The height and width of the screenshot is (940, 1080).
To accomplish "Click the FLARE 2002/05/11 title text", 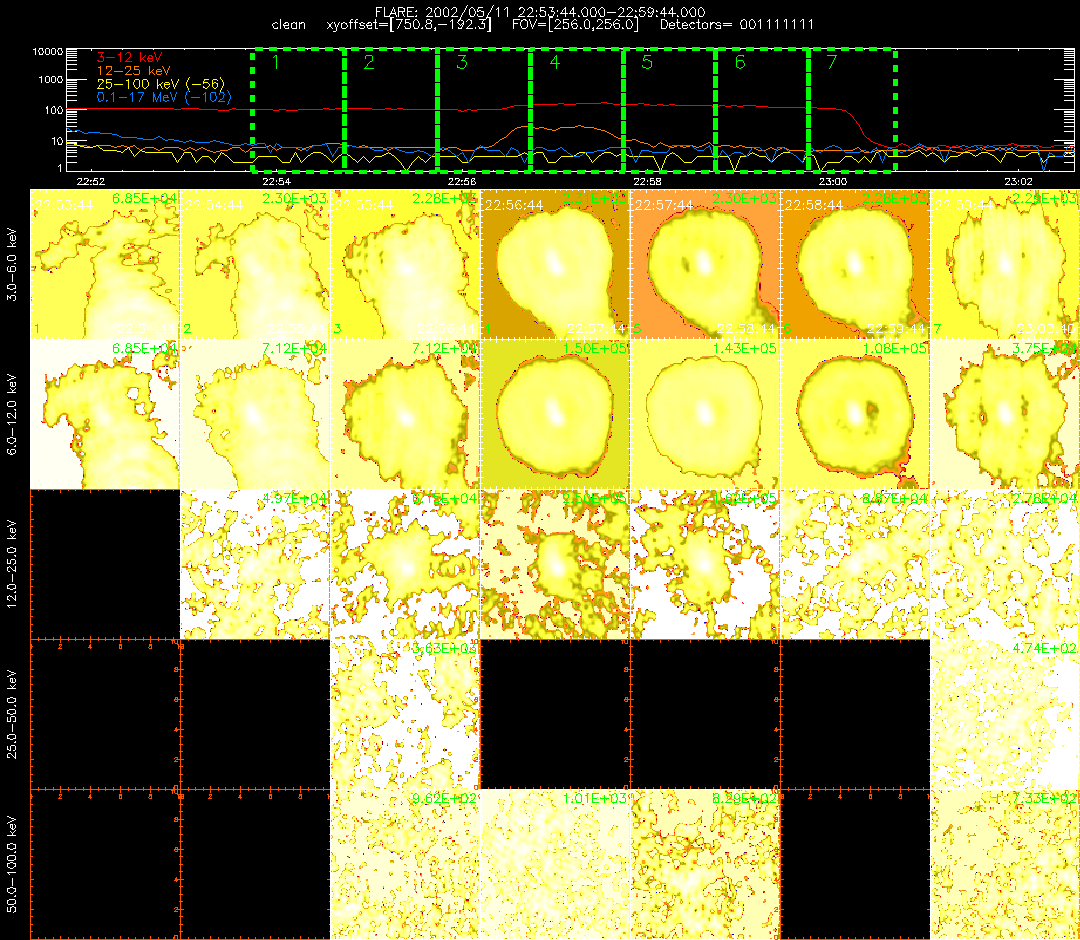I will pyautogui.click(x=540, y=12).
